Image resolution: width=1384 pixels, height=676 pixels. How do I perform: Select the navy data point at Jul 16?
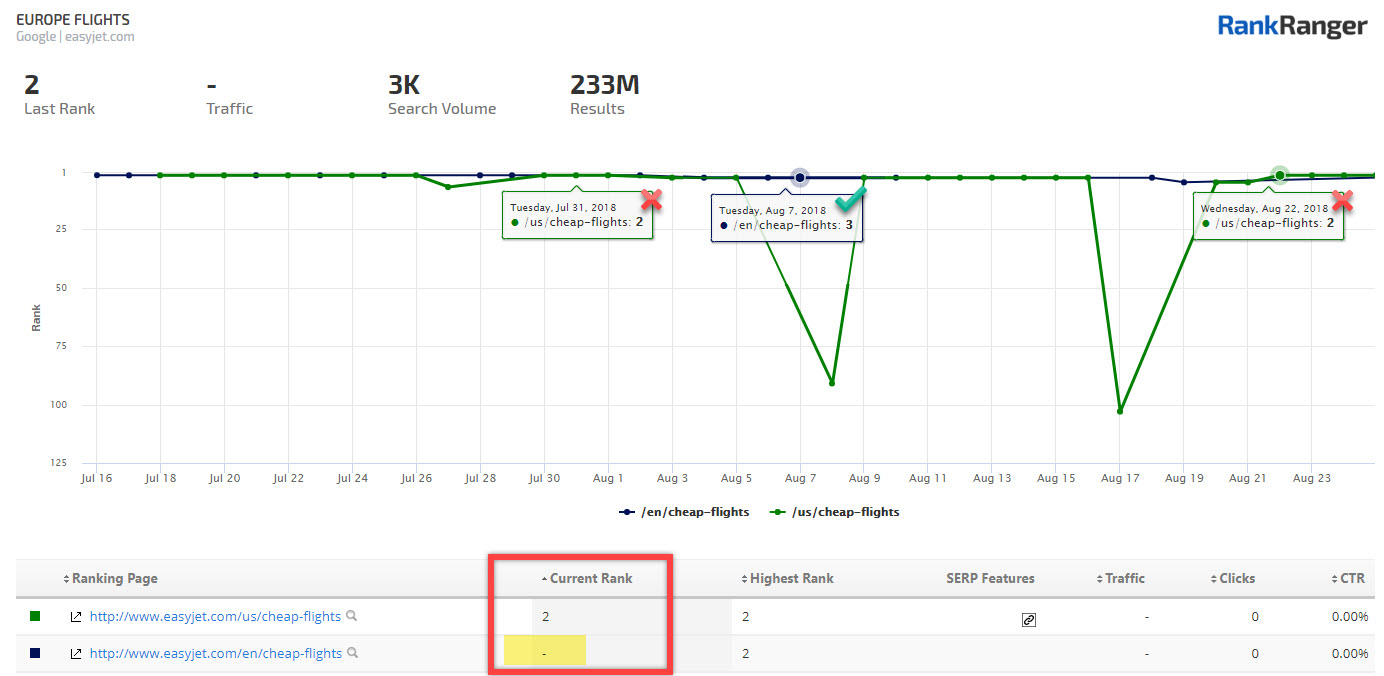coord(97,175)
